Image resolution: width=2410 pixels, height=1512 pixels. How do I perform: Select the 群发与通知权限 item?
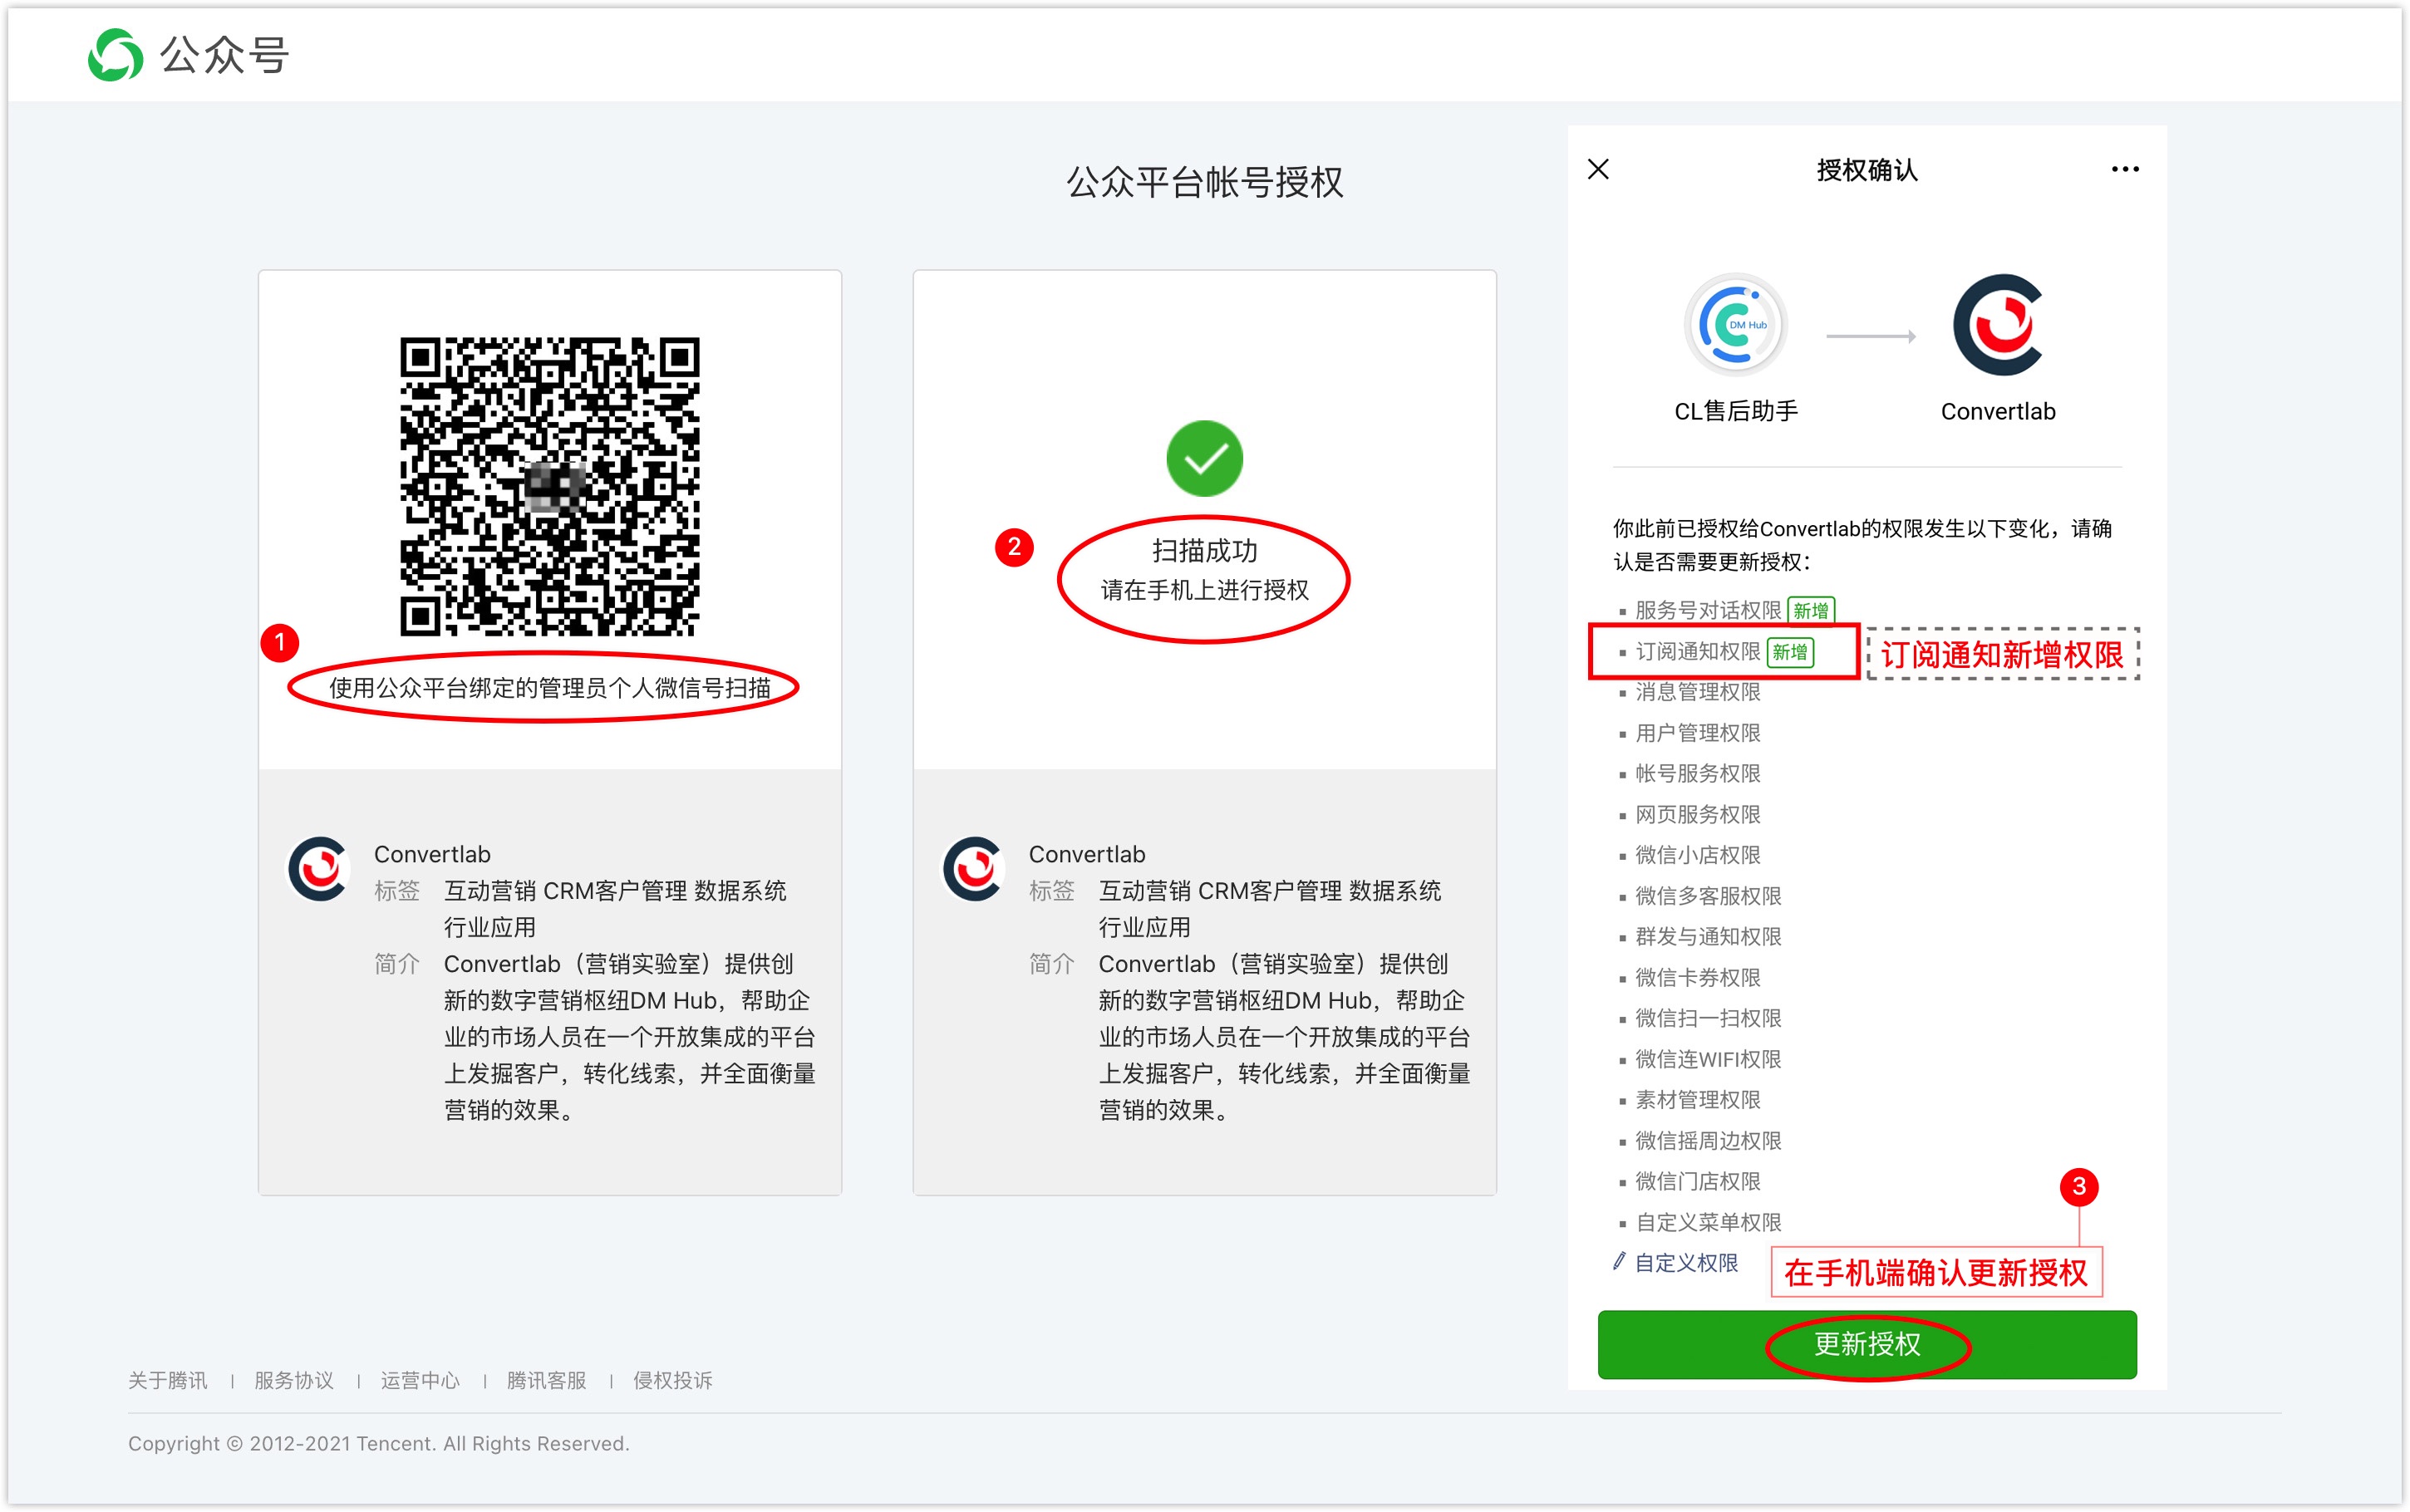pos(1708,936)
